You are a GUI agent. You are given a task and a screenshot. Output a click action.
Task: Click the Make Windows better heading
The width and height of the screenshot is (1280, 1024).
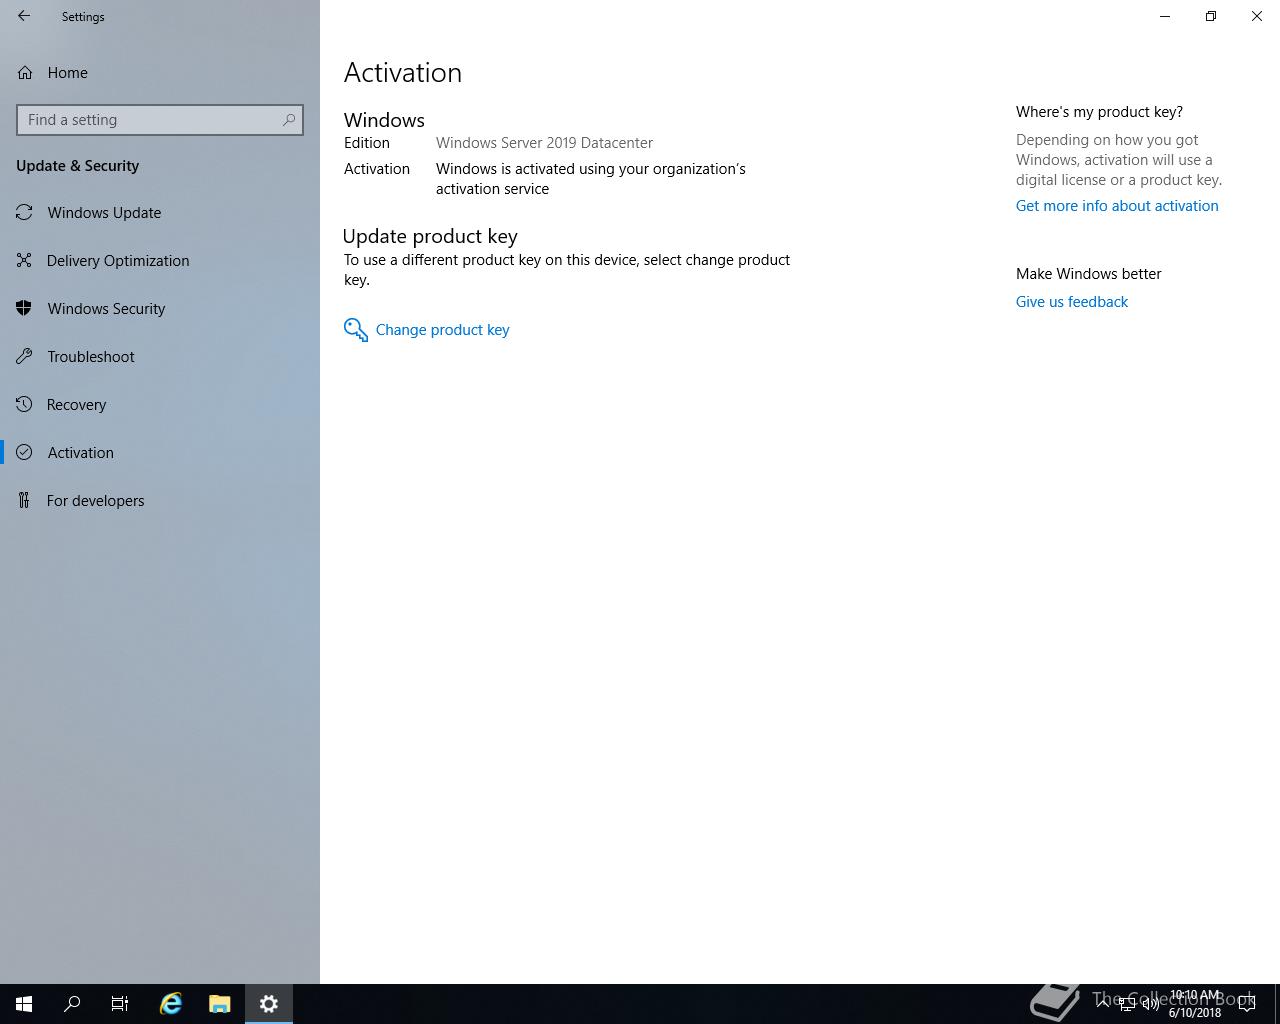1089,274
